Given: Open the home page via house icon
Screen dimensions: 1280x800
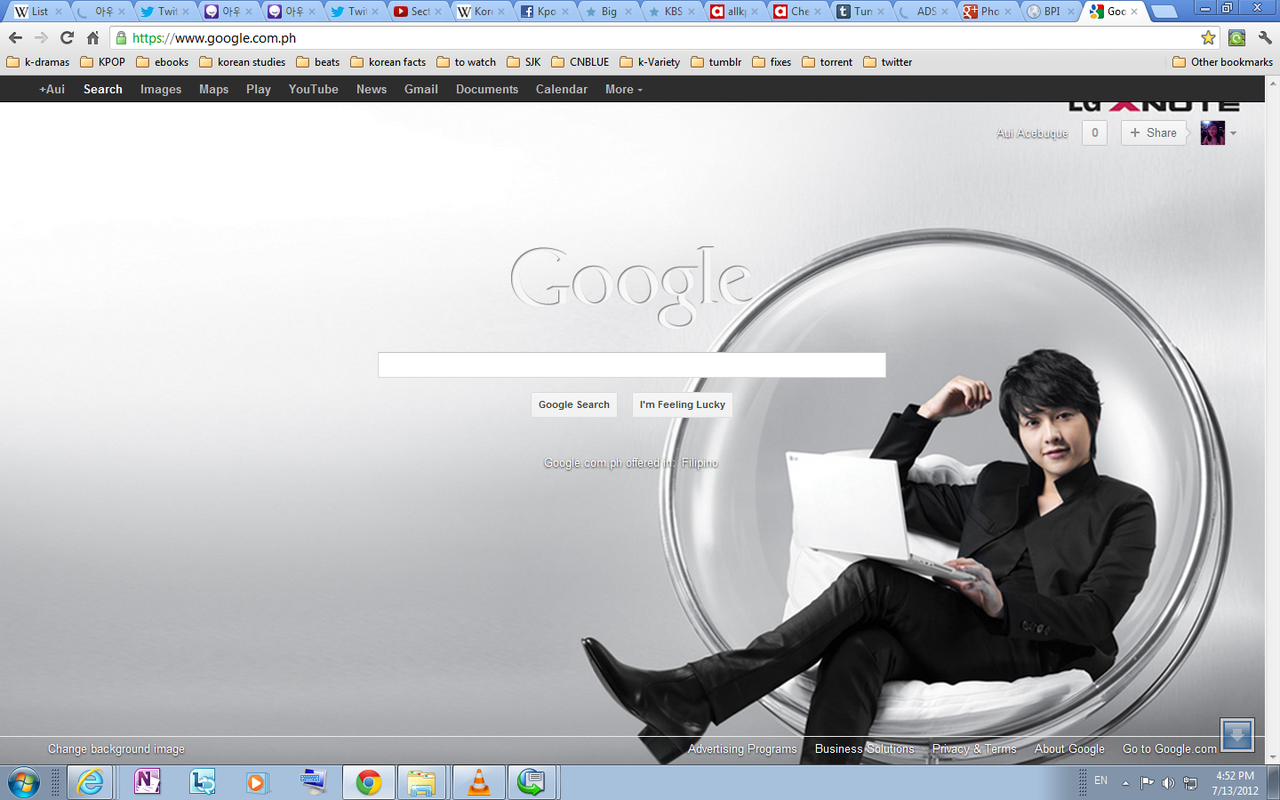Looking at the screenshot, I should pos(93,38).
